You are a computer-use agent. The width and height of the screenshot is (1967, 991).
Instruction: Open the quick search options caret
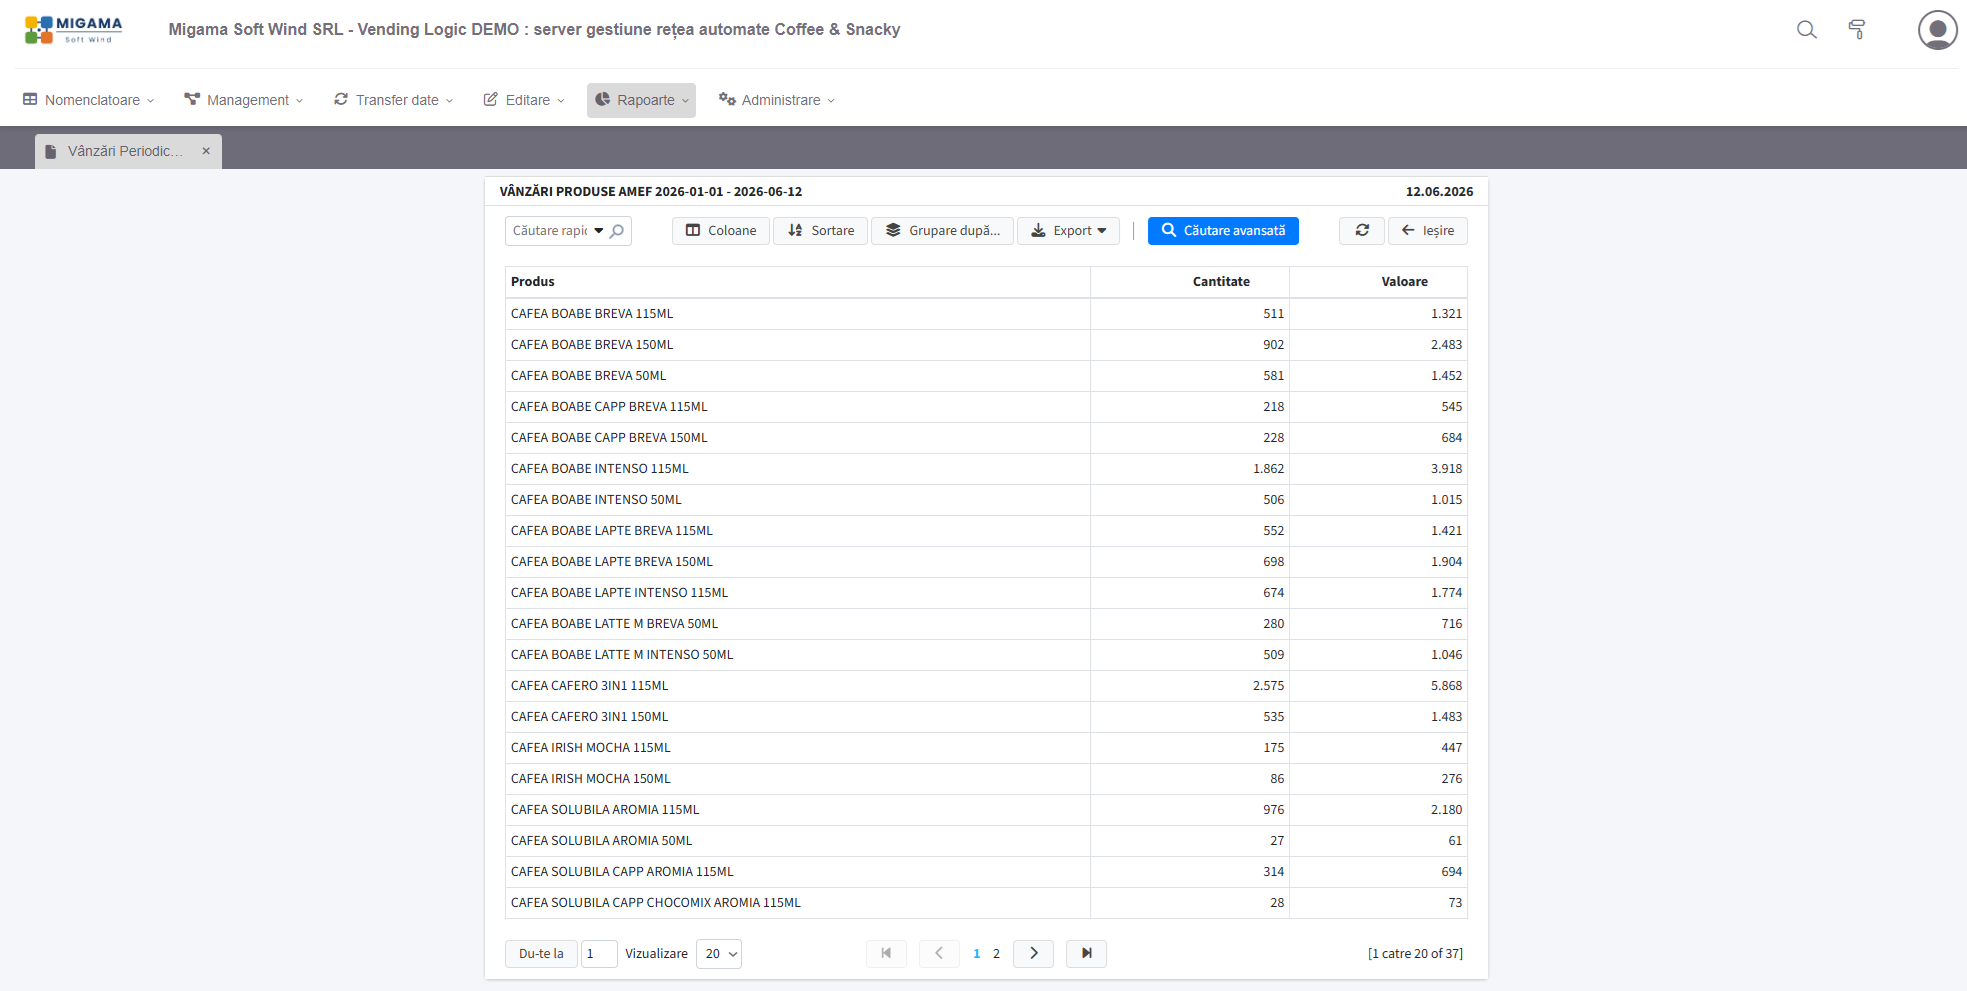[x=599, y=231]
